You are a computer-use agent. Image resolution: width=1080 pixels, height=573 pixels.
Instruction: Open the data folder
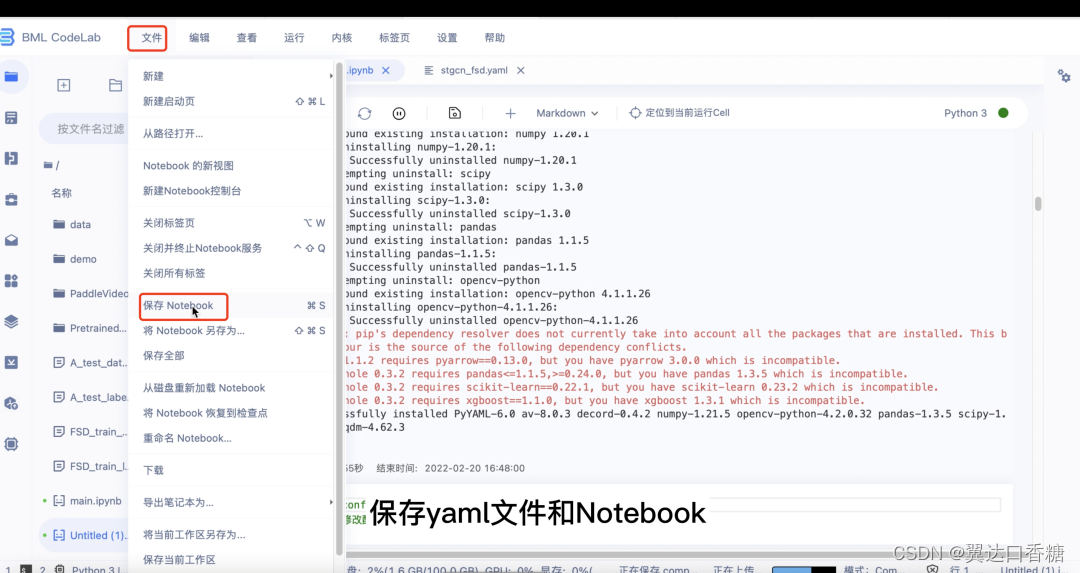click(x=83, y=225)
